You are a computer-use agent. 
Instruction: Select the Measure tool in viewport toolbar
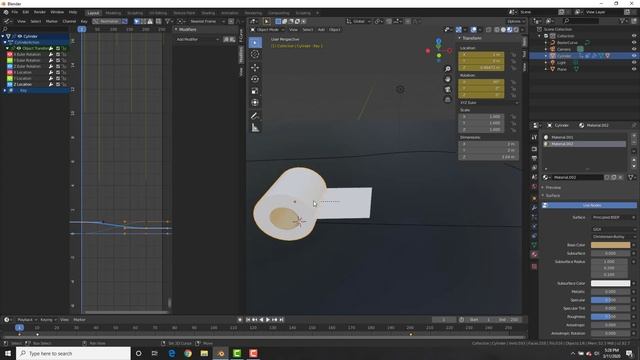click(x=255, y=128)
